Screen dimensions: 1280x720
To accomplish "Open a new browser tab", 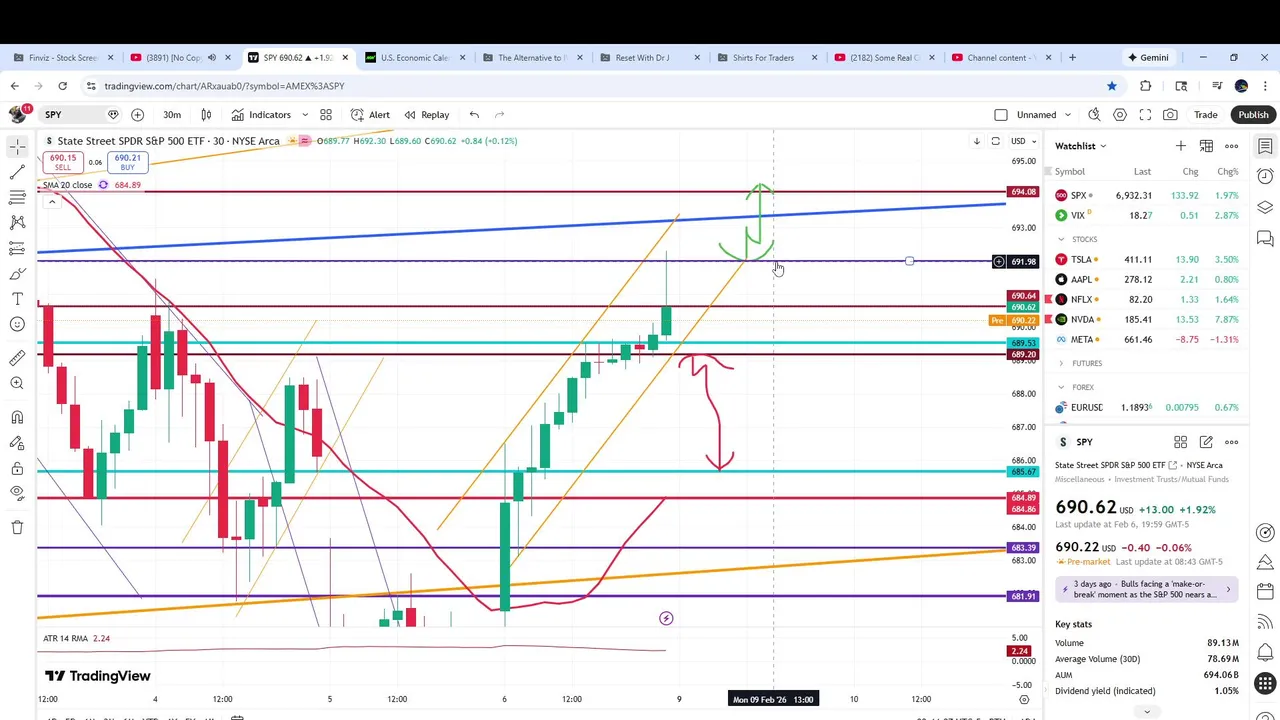I will [x=1072, y=57].
